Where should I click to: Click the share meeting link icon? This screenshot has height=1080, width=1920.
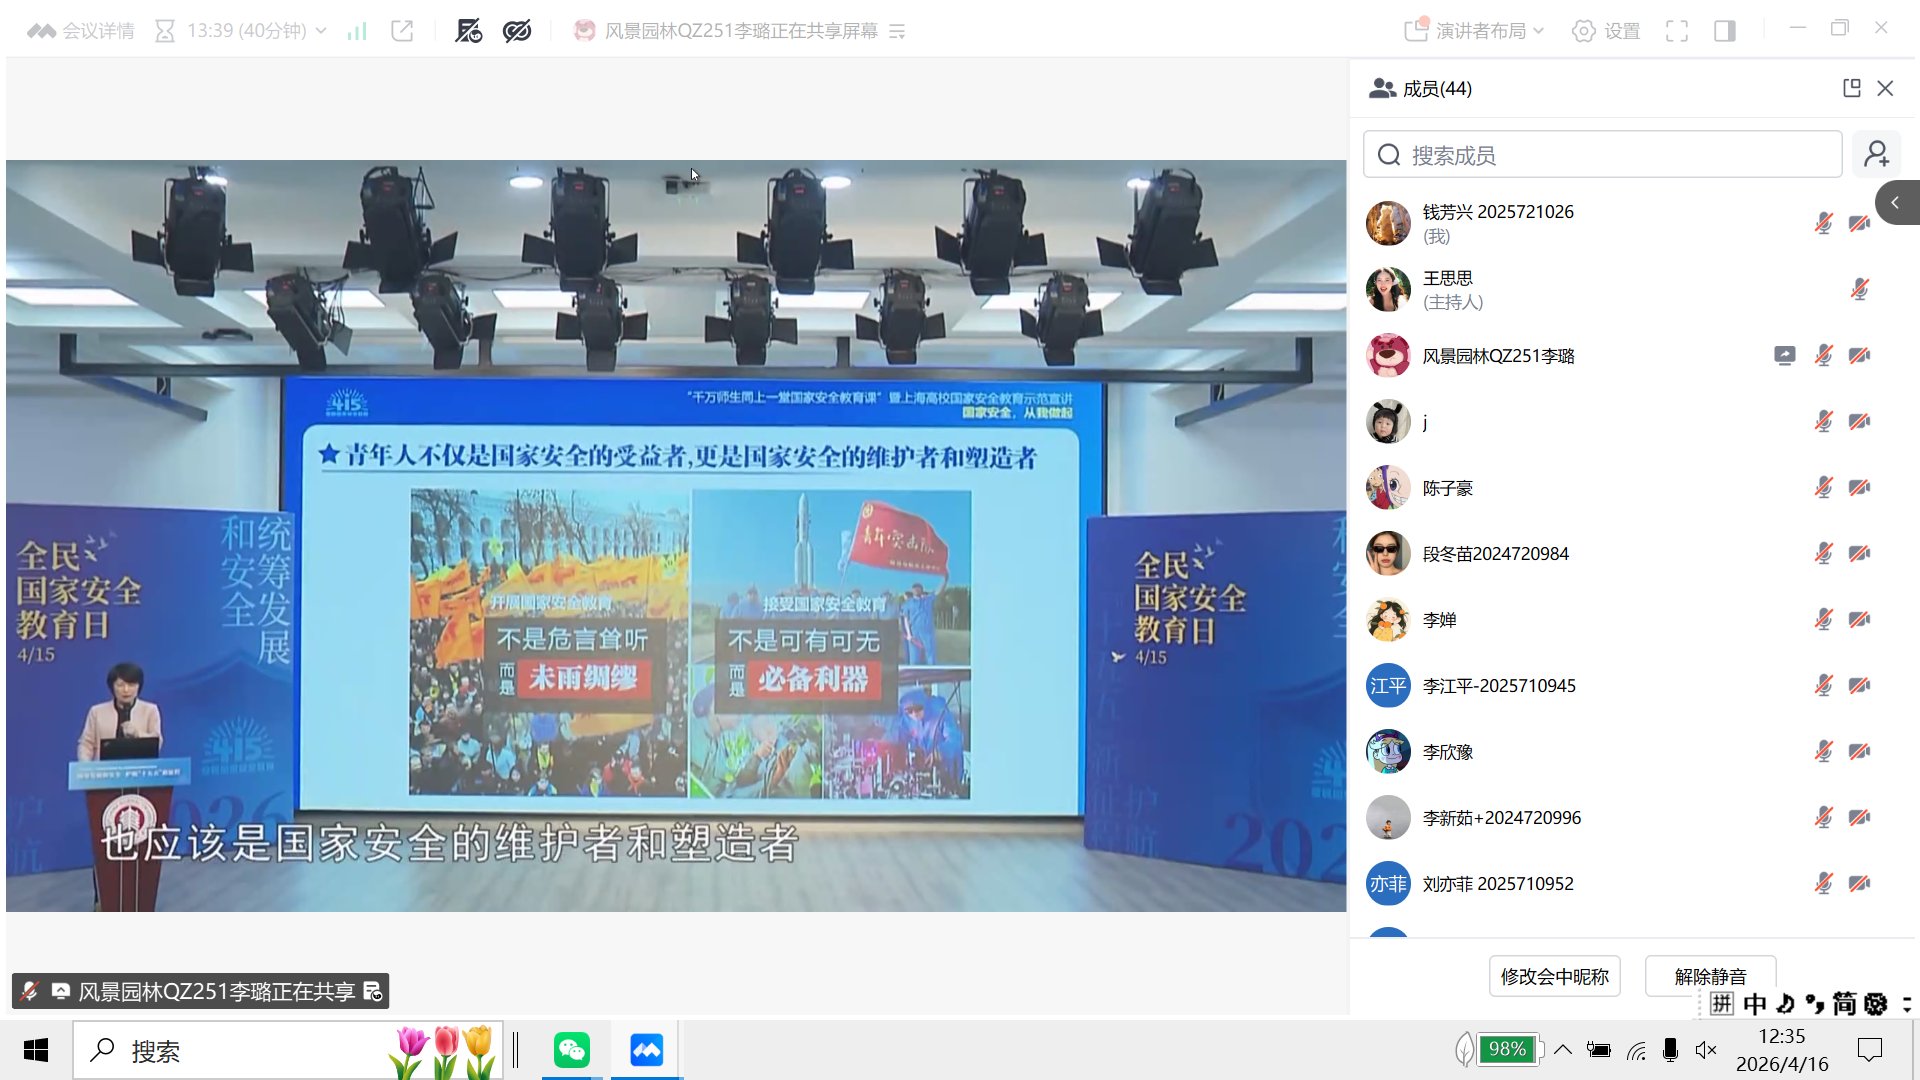402,31
